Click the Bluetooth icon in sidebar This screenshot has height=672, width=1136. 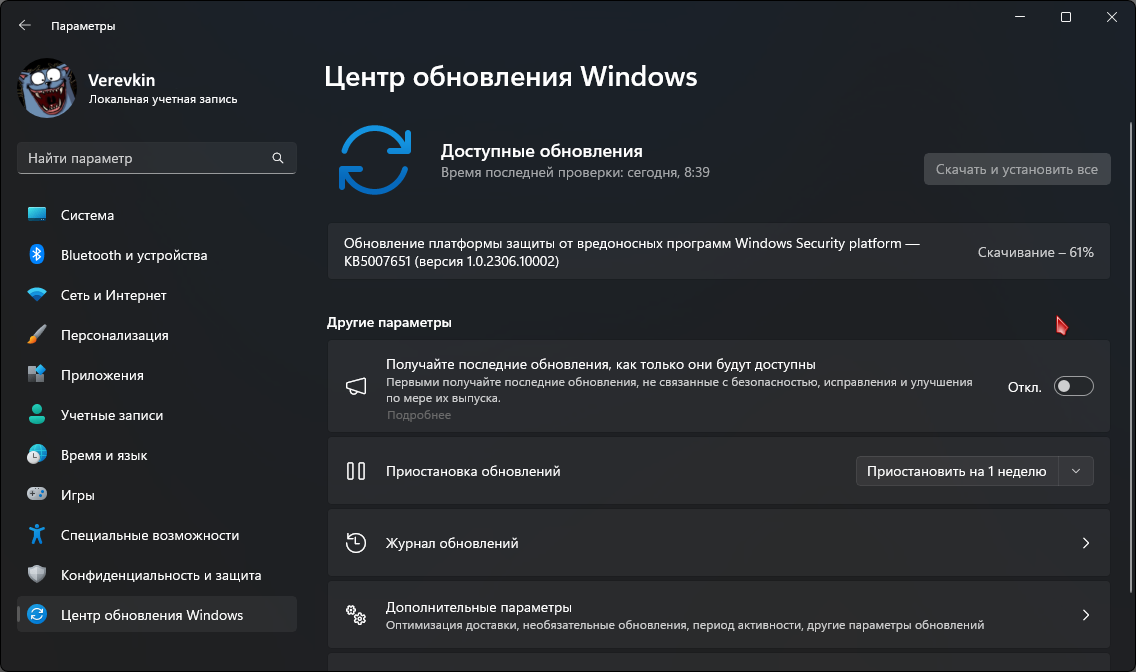coord(37,254)
